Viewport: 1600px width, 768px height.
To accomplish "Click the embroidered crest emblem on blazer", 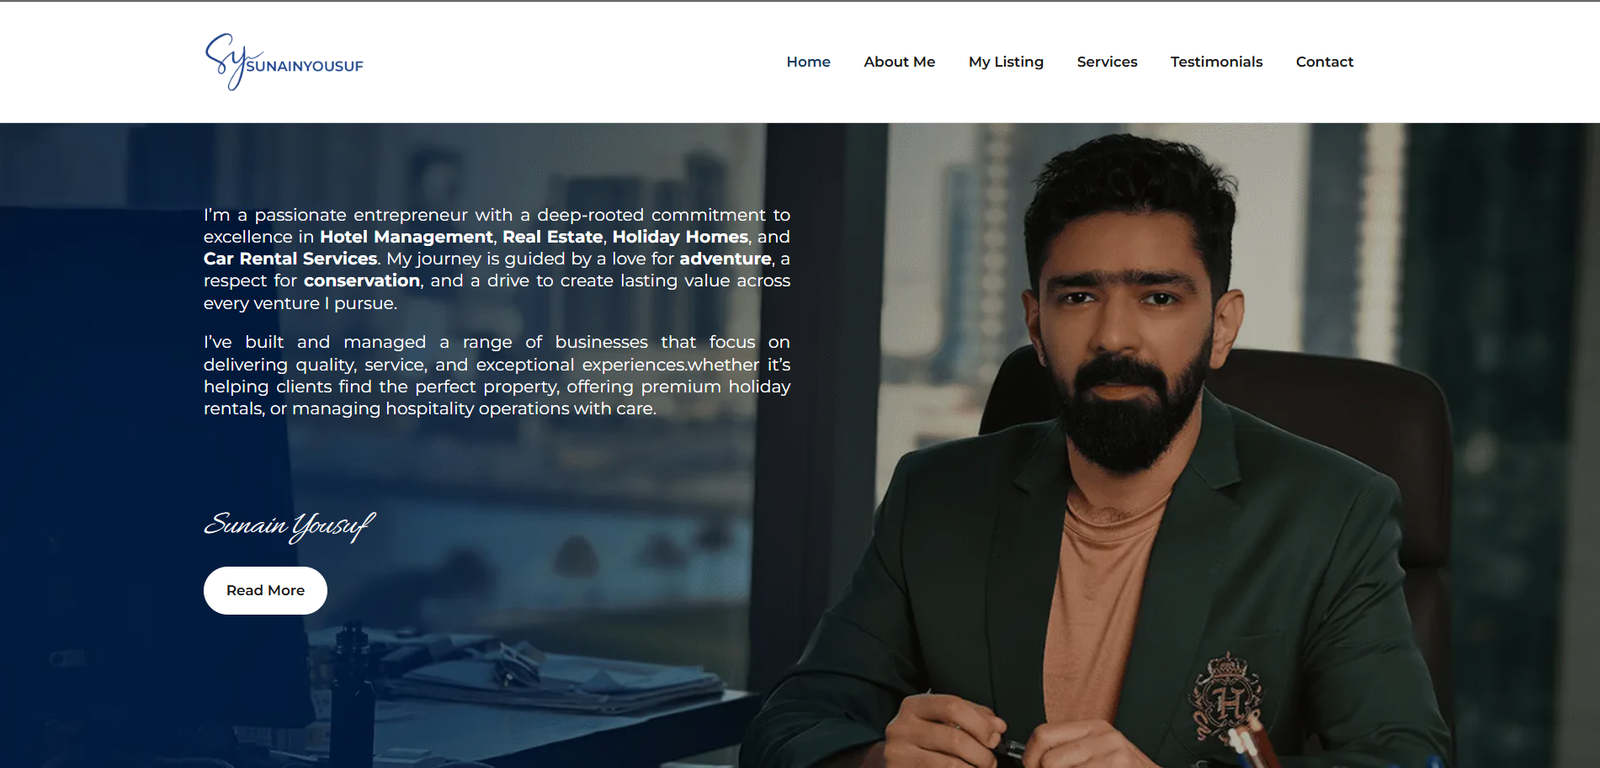I will tap(1226, 697).
